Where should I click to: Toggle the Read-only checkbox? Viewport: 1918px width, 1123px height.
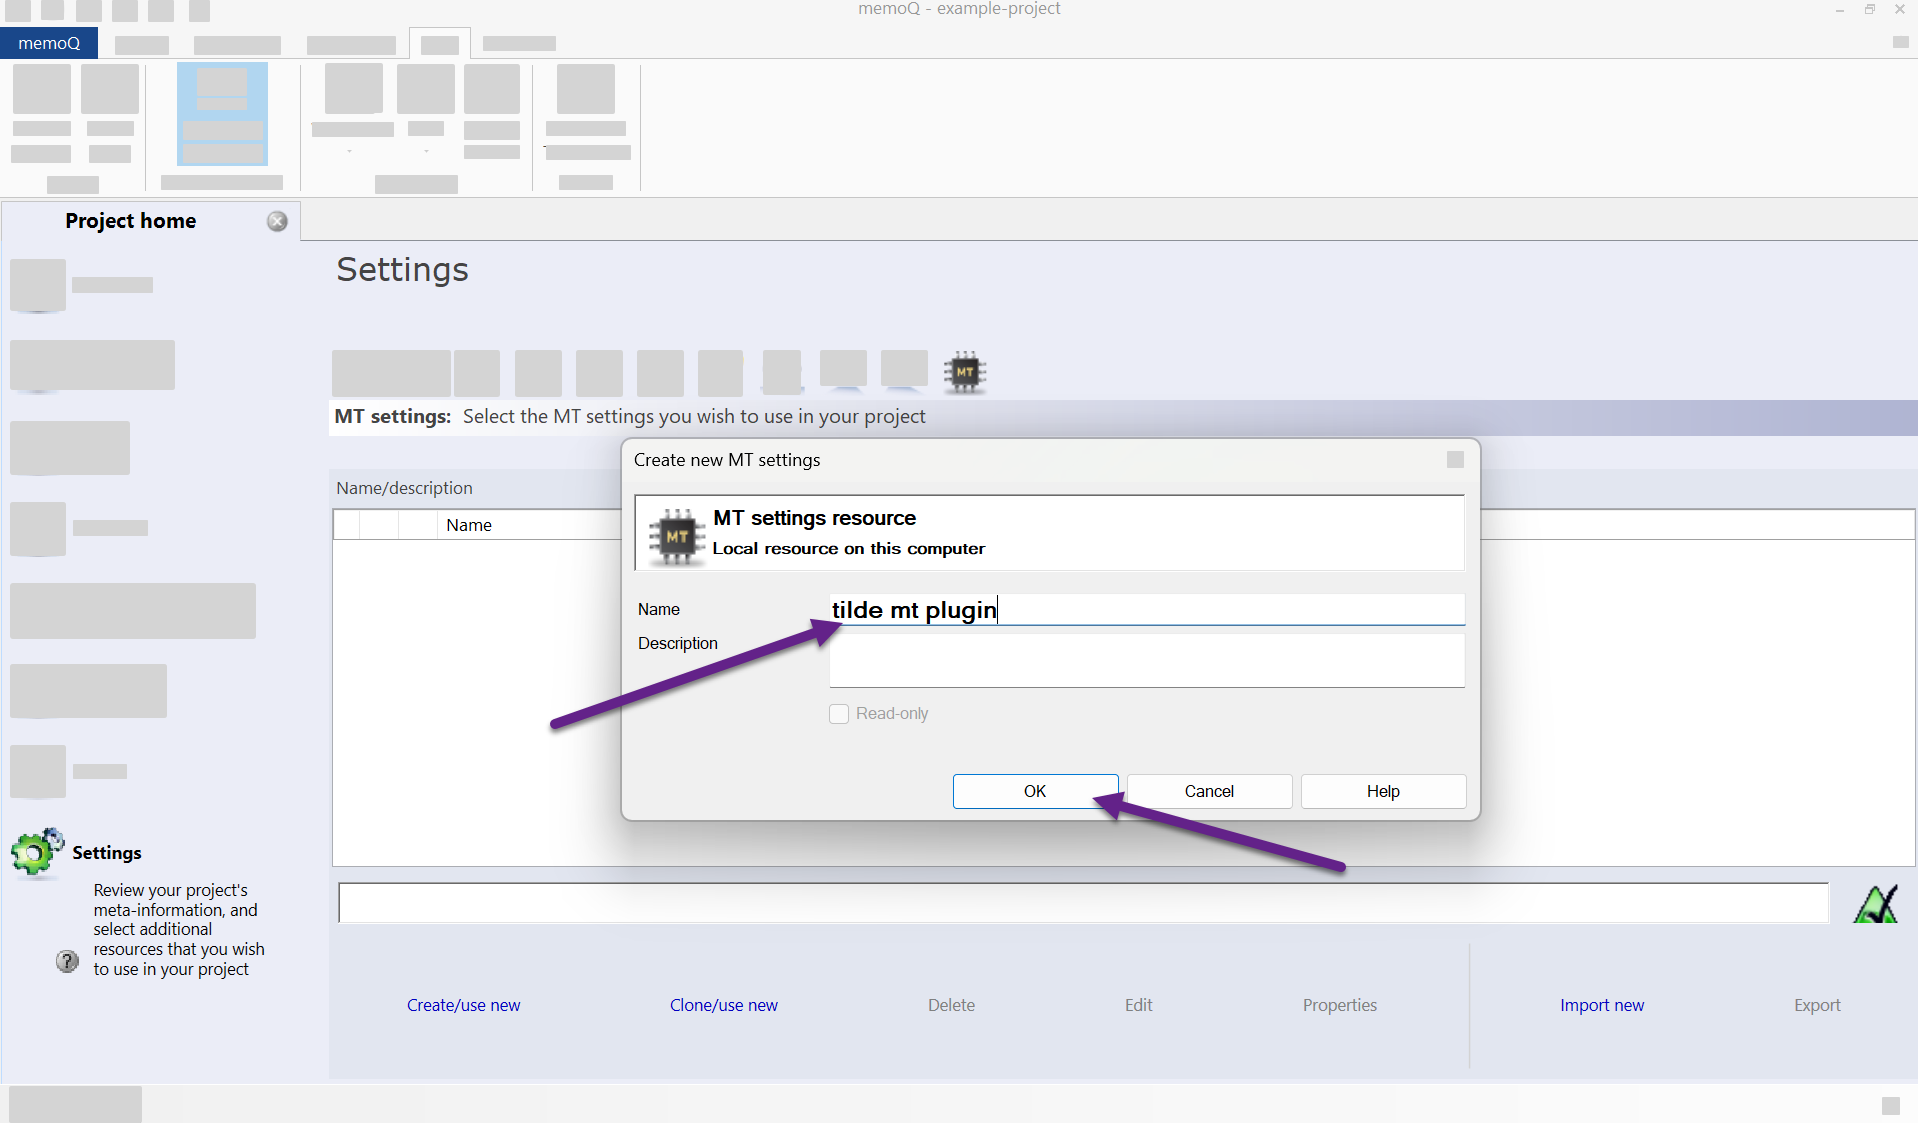point(839,714)
